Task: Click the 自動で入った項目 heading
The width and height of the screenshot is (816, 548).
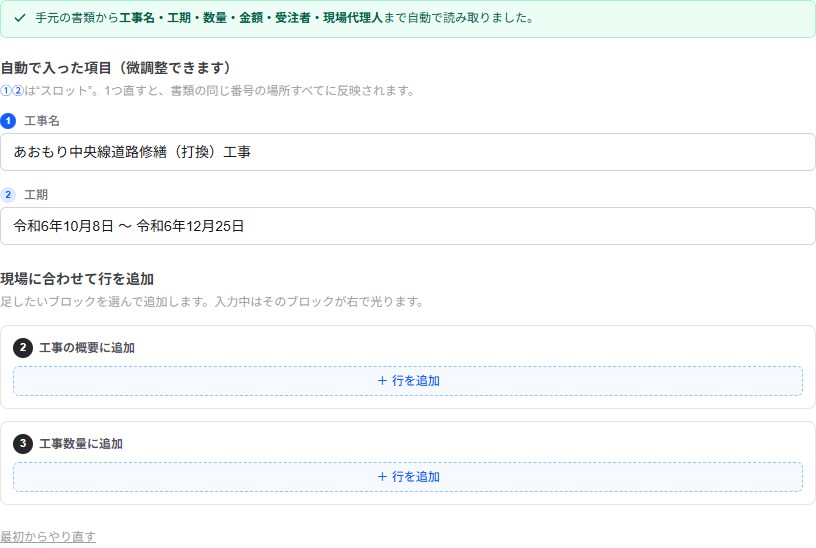Action: pos(116,68)
